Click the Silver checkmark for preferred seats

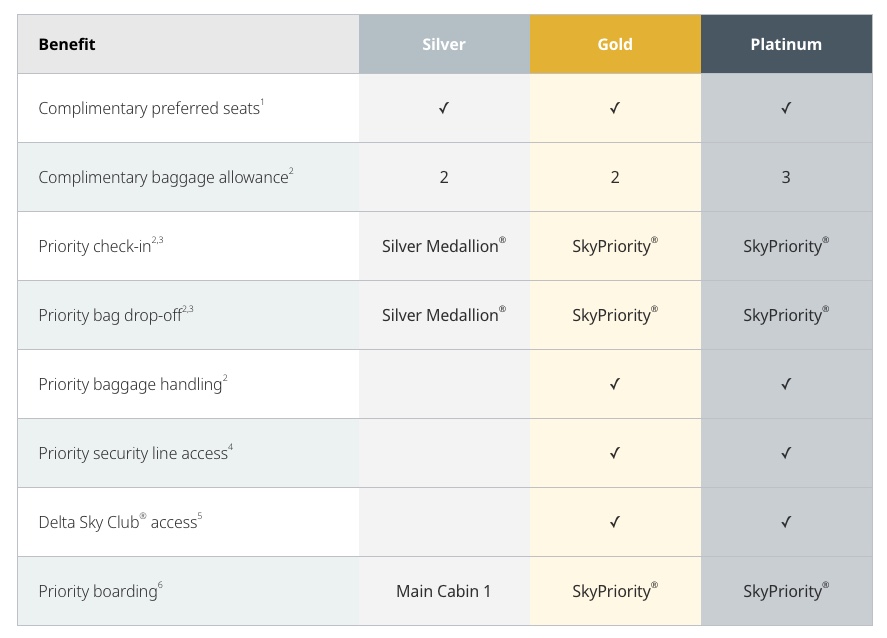click(444, 108)
